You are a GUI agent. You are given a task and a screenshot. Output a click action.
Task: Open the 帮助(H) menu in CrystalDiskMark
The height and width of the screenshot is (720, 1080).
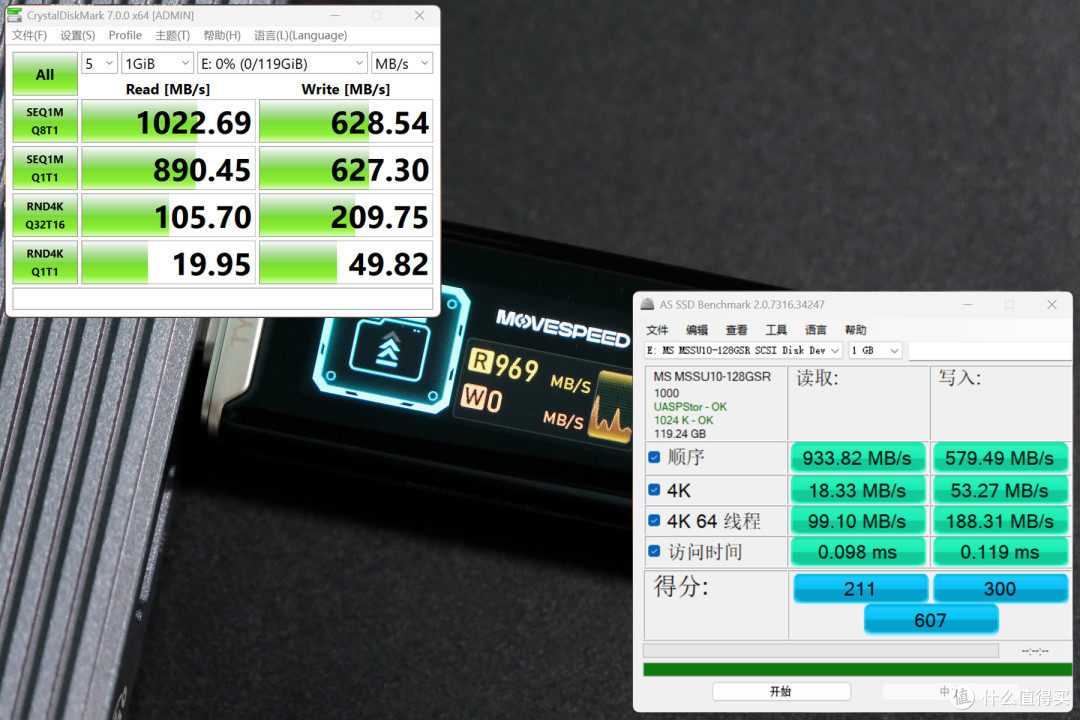click(x=222, y=35)
